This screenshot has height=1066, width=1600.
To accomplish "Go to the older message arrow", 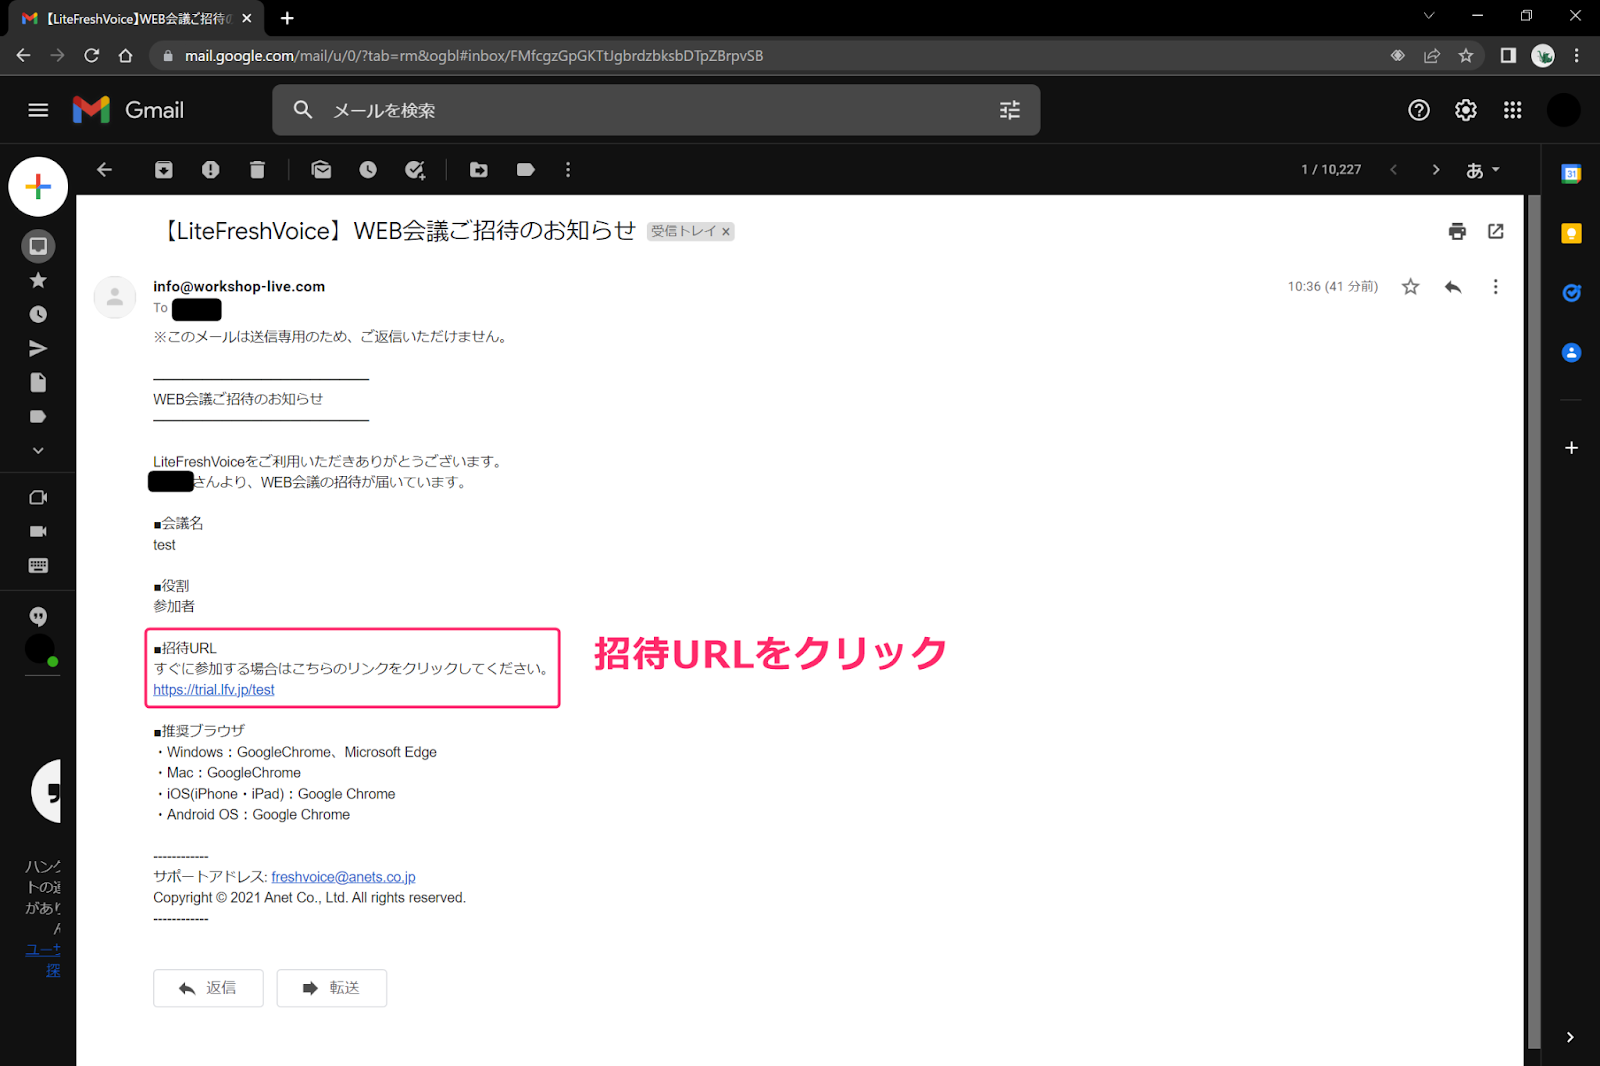I will pos(1436,170).
